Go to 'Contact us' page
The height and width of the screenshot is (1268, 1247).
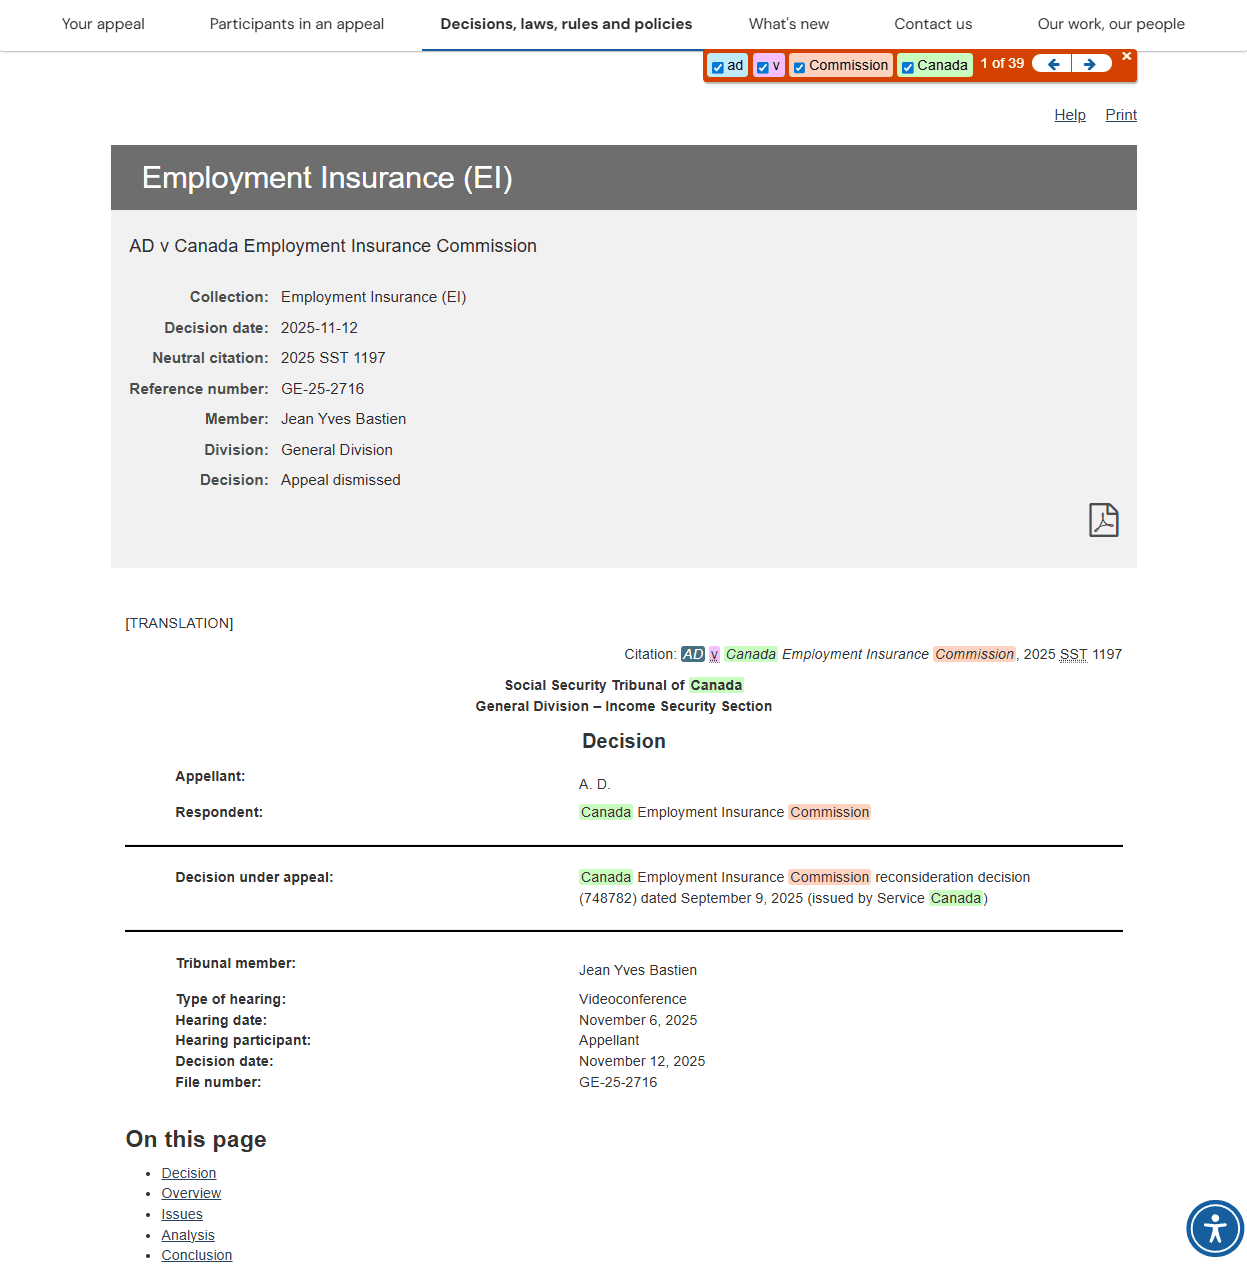click(933, 24)
